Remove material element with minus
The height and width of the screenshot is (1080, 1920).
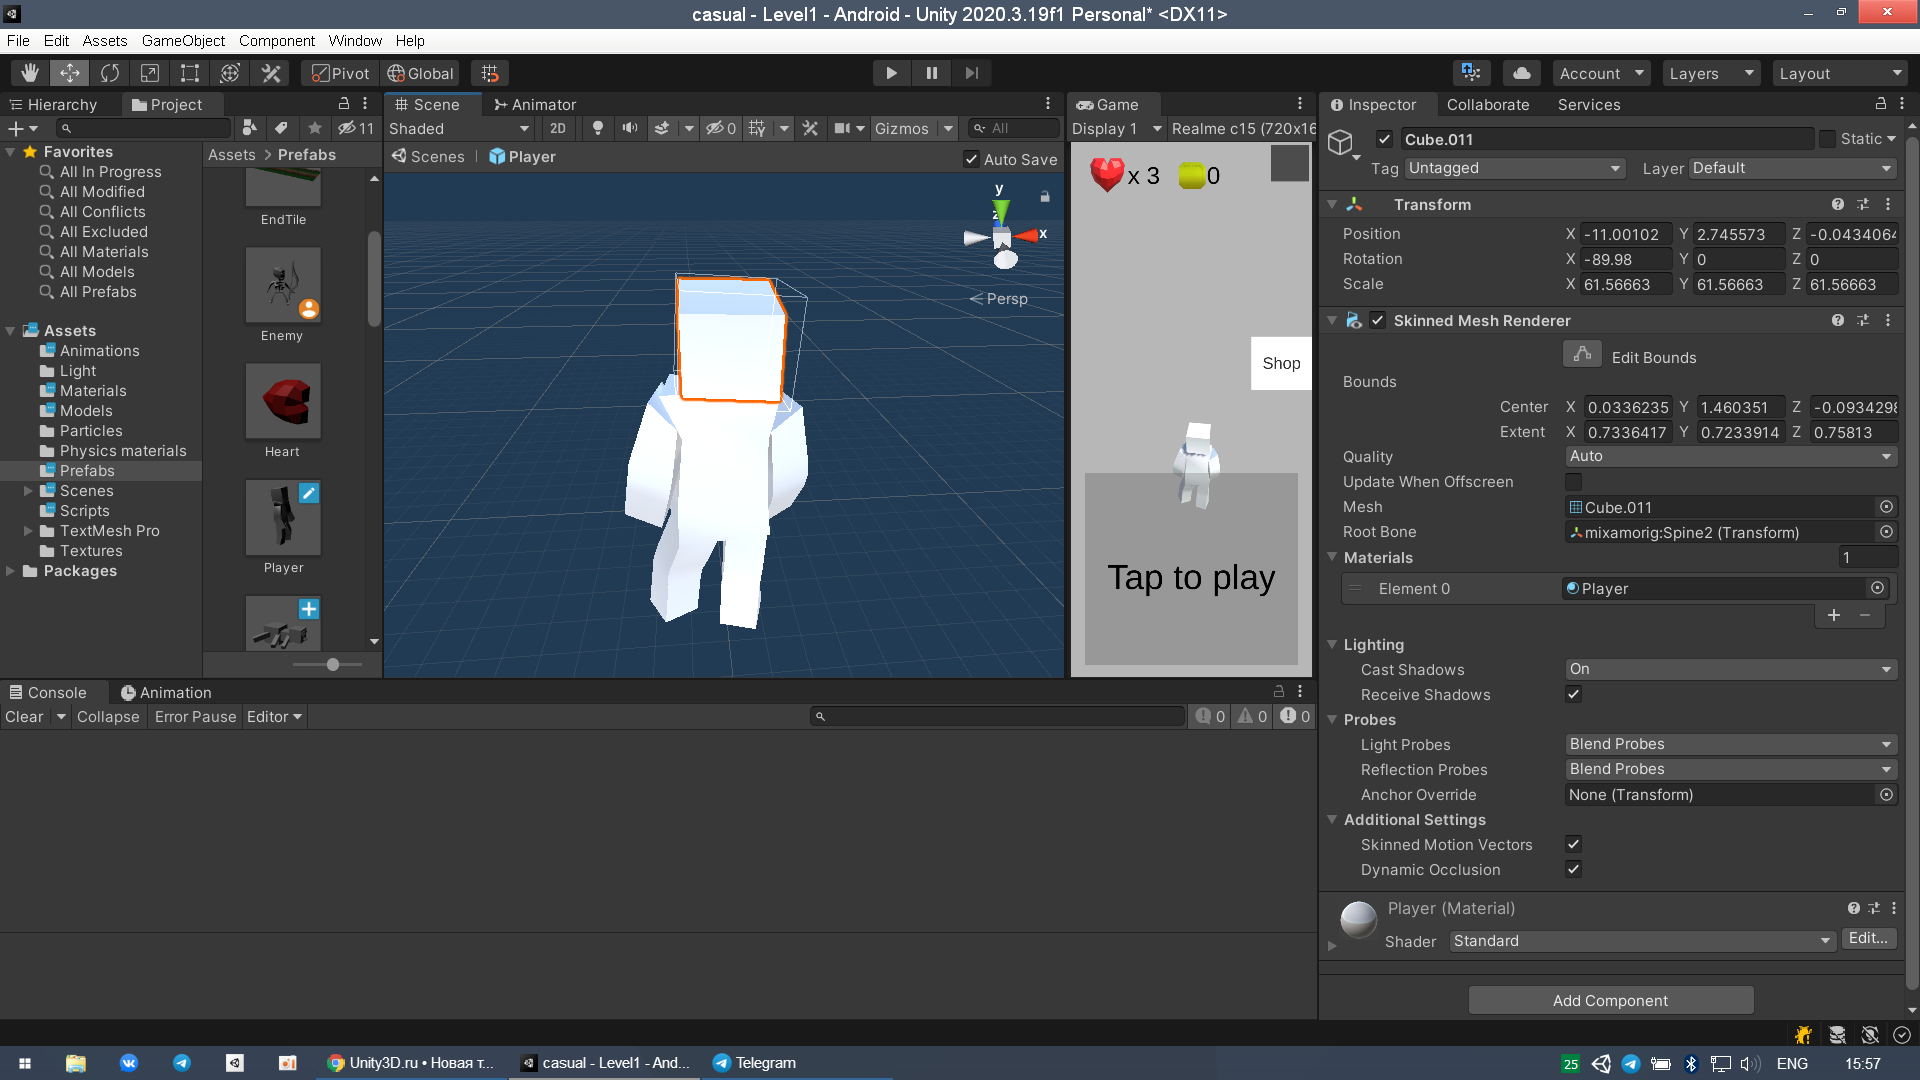1865,615
